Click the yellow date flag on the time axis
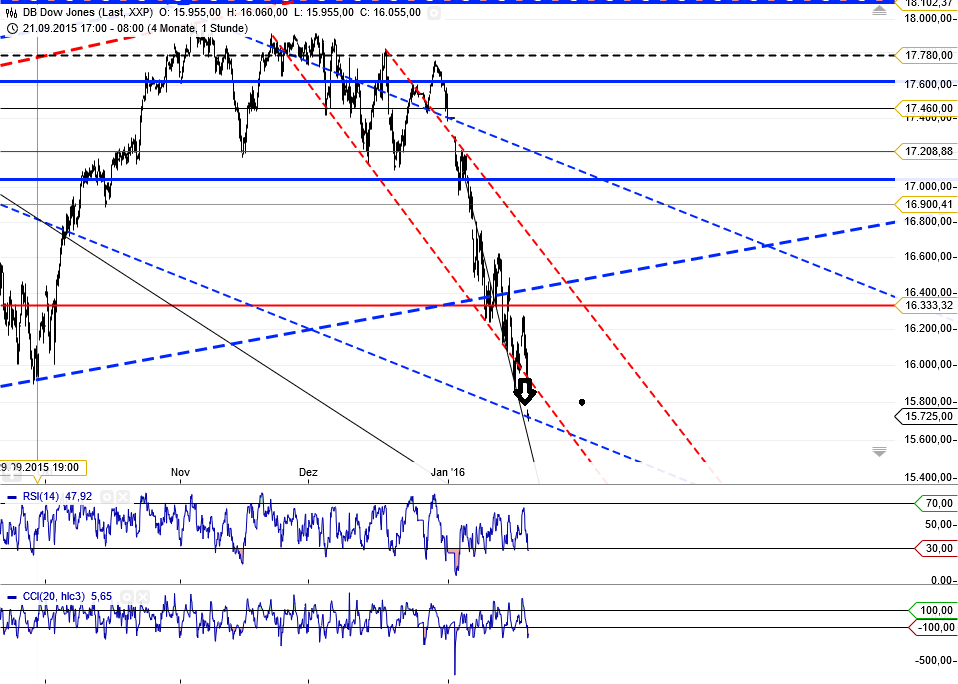 [44, 467]
